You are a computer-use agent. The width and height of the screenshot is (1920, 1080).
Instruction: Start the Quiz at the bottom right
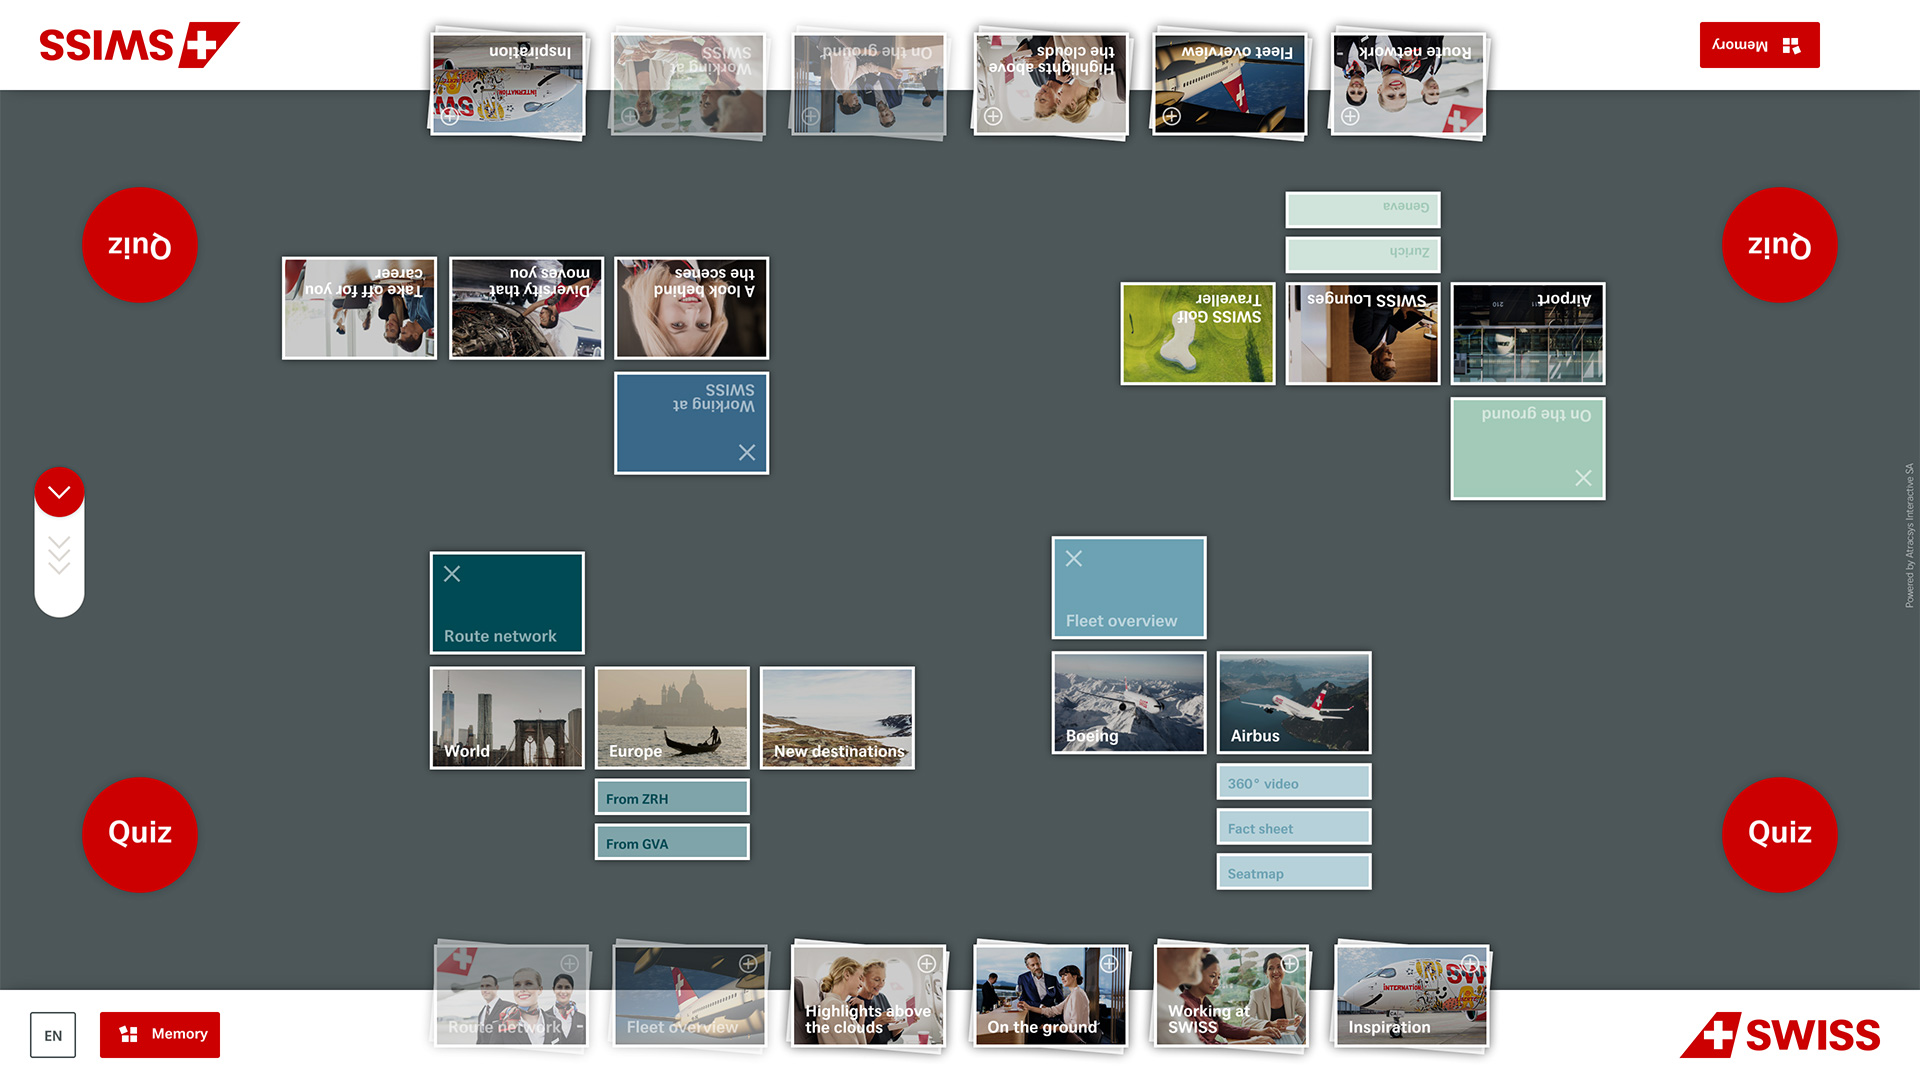coord(1779,834)
